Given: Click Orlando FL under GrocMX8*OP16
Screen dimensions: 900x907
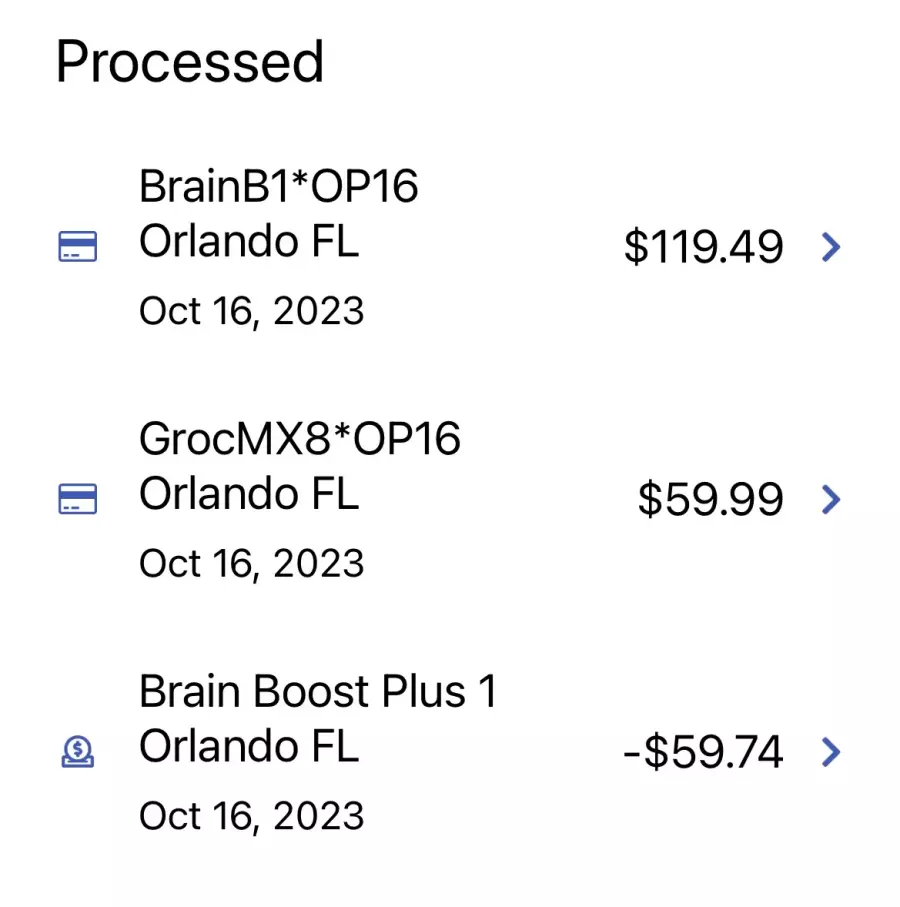Looking at the screenshot, I should click(249, 494).
